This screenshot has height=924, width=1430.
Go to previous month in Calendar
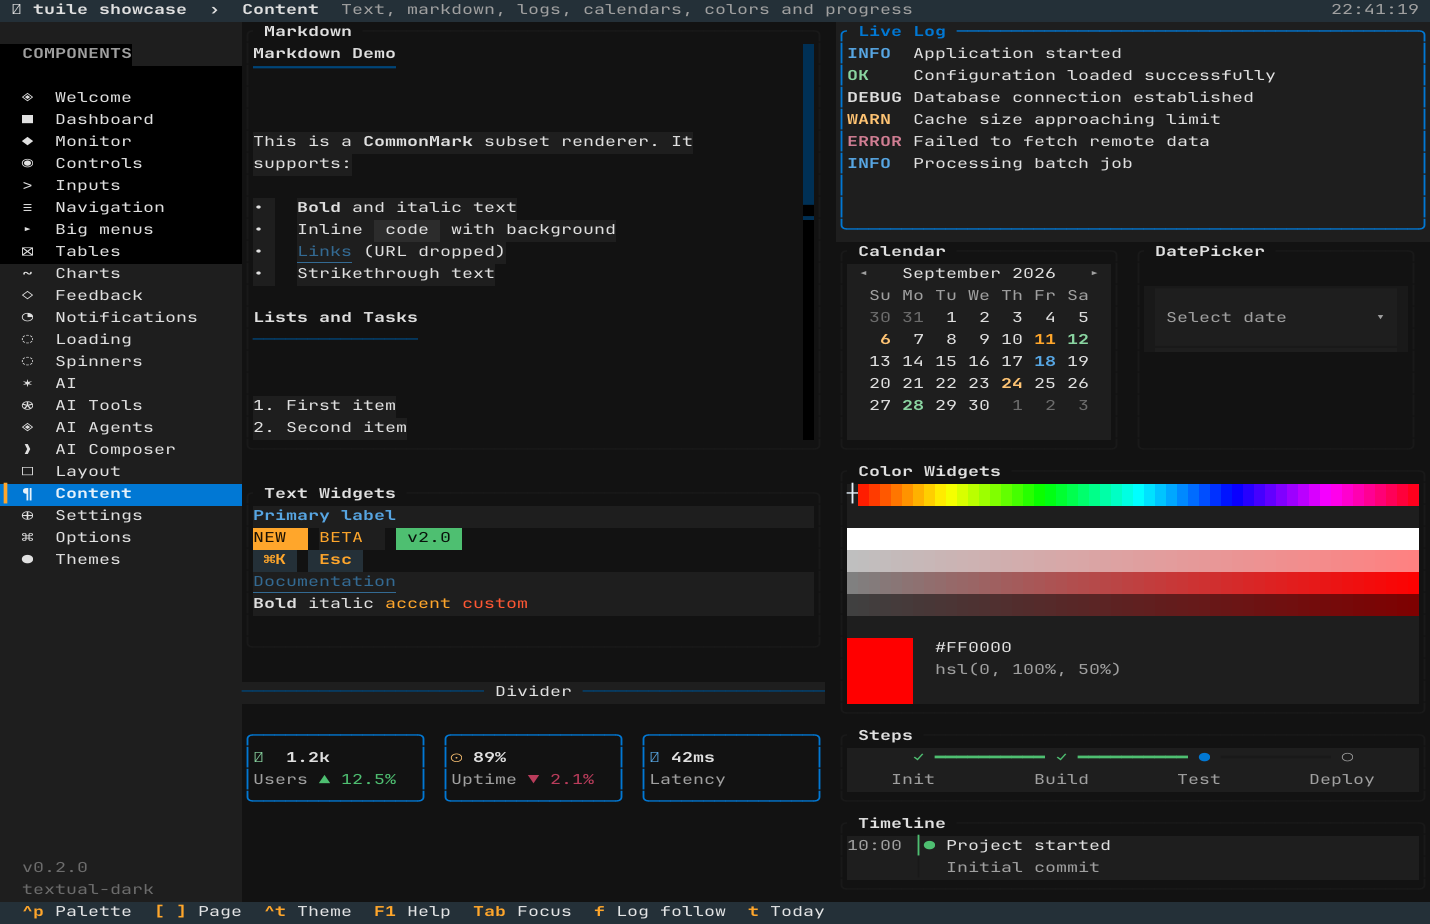point(864,273)
